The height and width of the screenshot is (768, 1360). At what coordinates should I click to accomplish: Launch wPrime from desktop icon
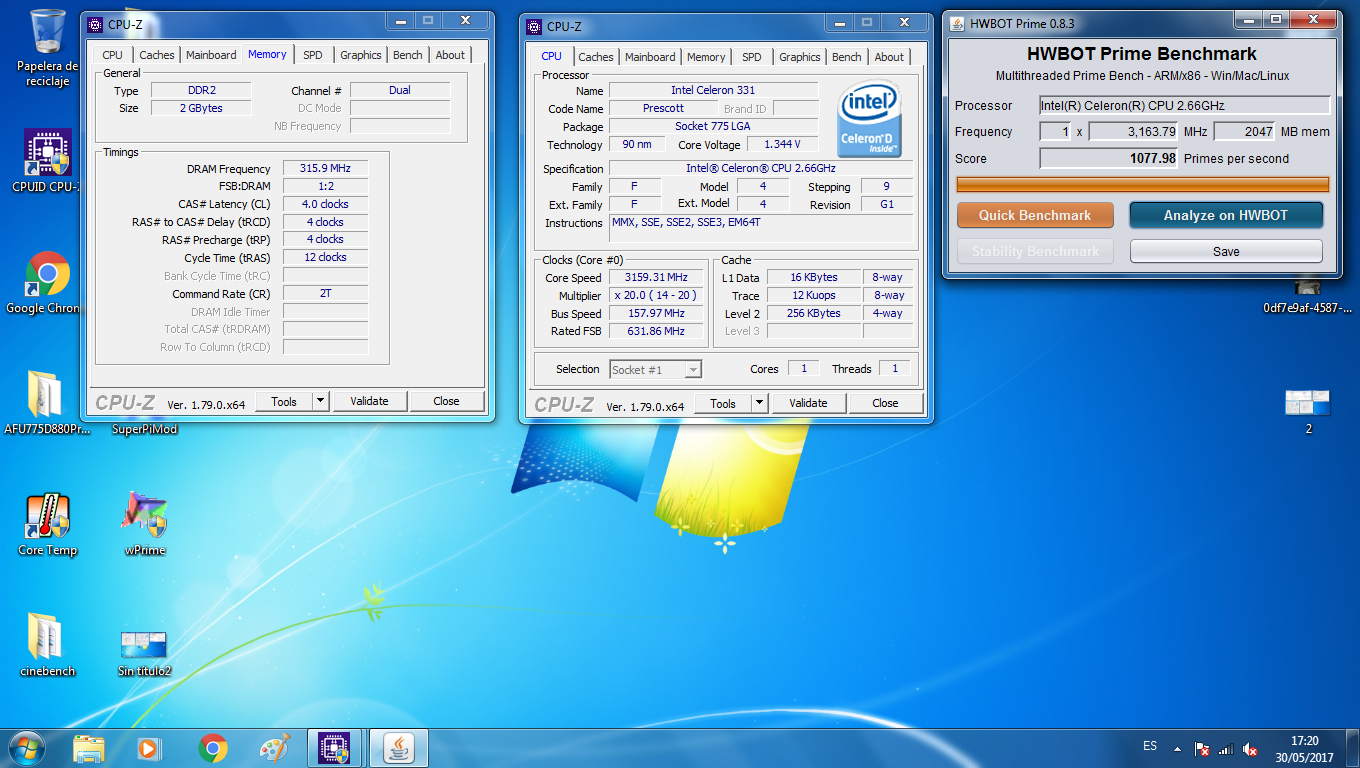point(145,525)
